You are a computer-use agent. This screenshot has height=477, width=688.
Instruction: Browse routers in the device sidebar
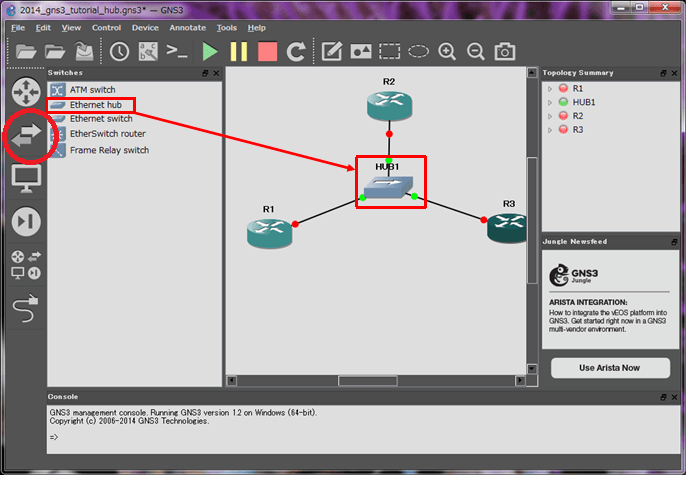point(26,92)
